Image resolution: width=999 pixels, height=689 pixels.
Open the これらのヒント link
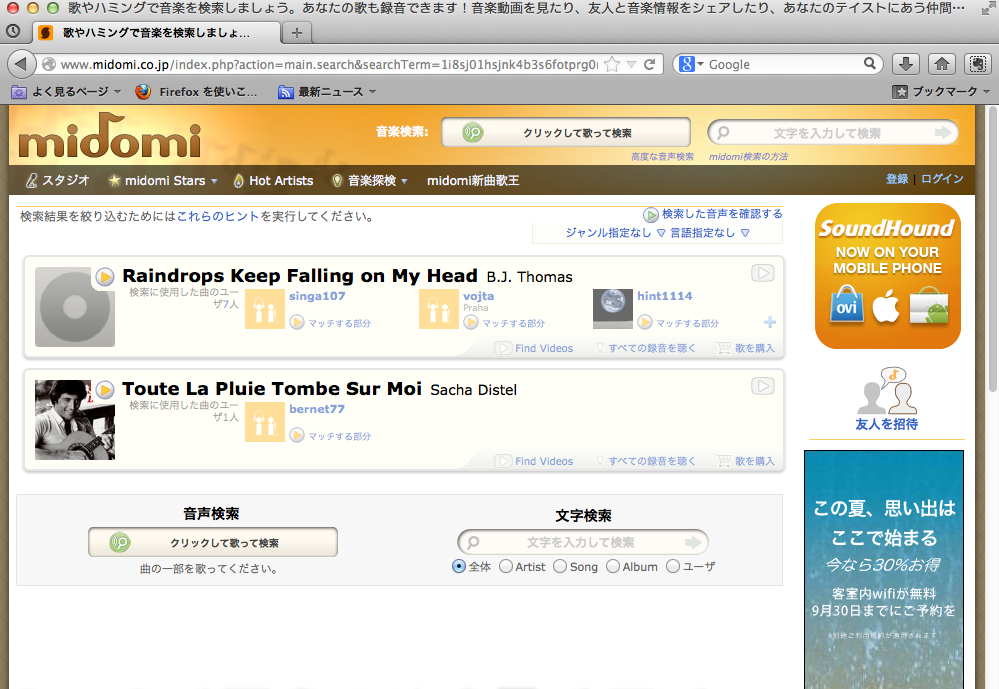point(218,216)
